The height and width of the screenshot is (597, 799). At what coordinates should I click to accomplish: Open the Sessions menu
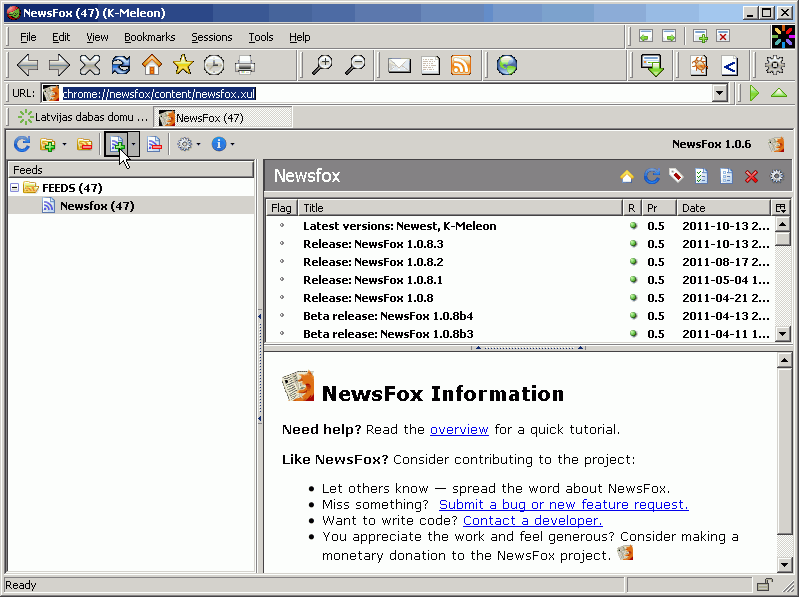click(x=211, y=37)
